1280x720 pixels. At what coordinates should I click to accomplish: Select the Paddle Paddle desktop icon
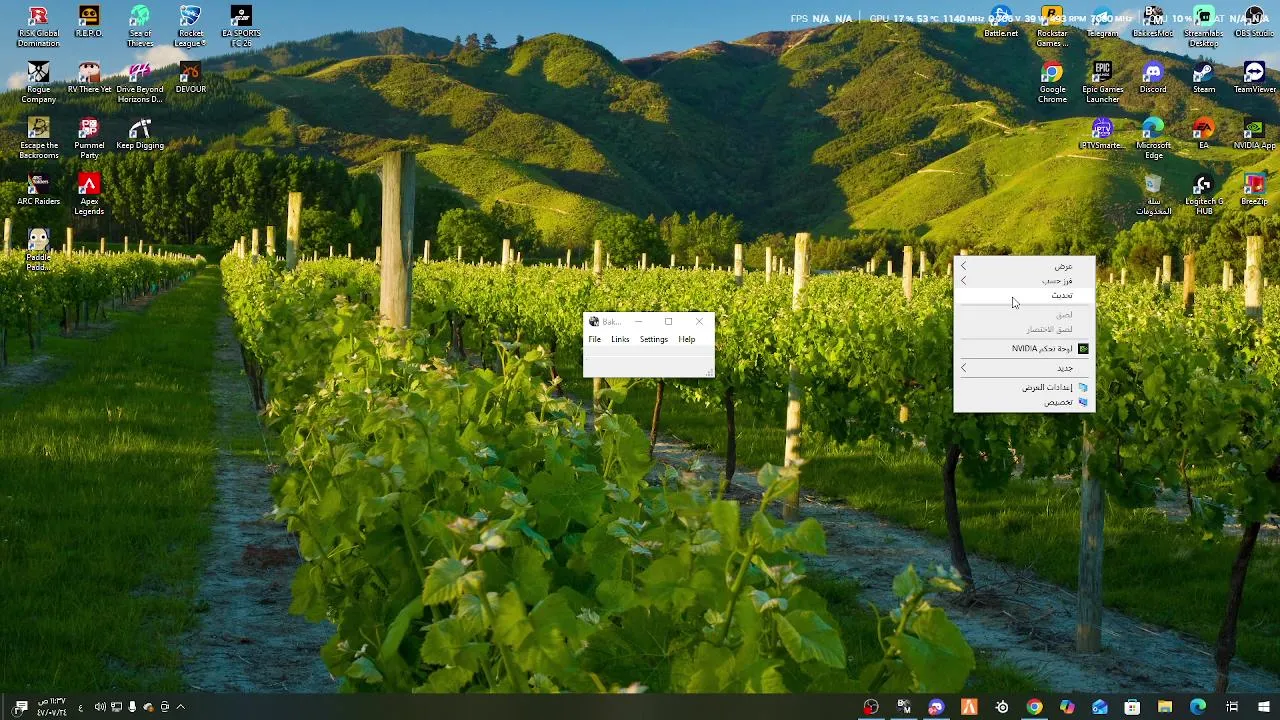tap(38, 251)
